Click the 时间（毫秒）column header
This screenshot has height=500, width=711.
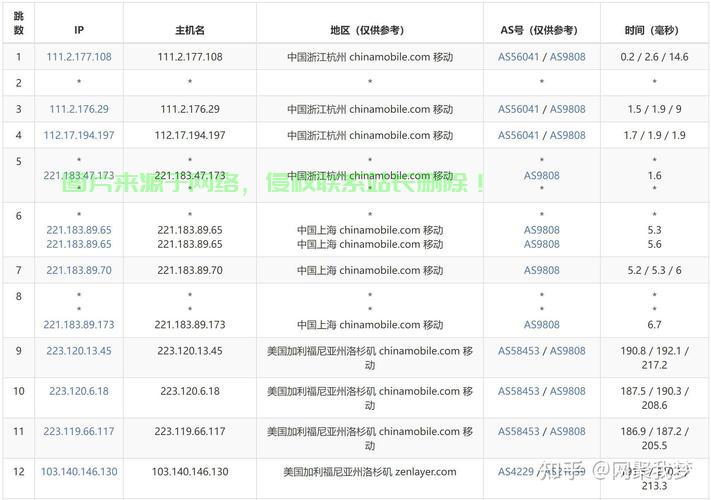(654, 30)
